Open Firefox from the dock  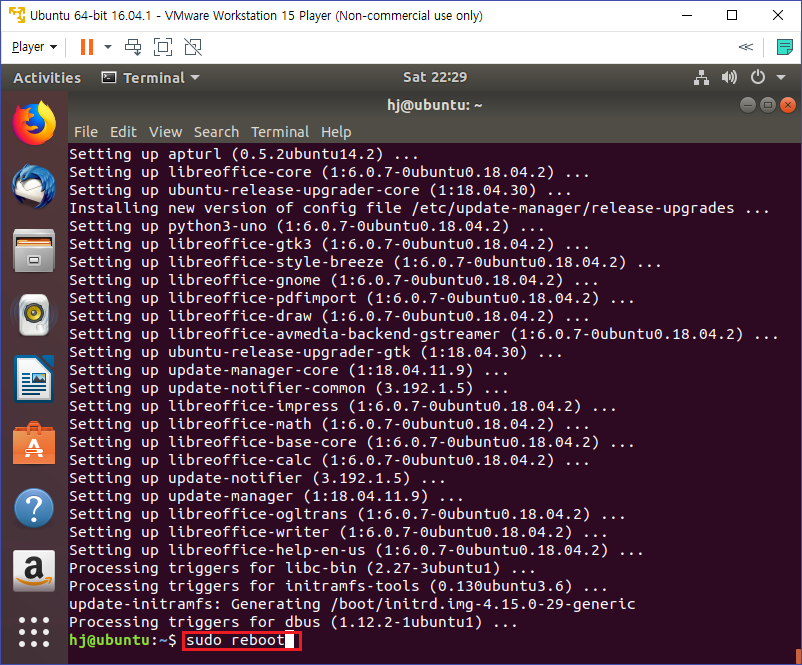point(34,123)
